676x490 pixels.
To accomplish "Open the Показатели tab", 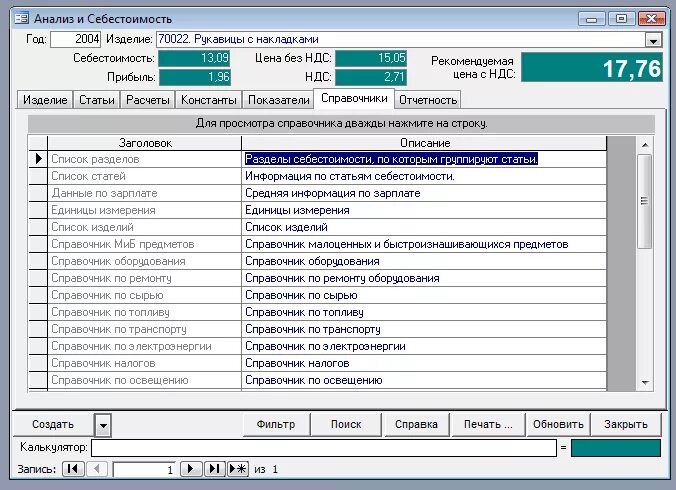I will tap(279, 100).
